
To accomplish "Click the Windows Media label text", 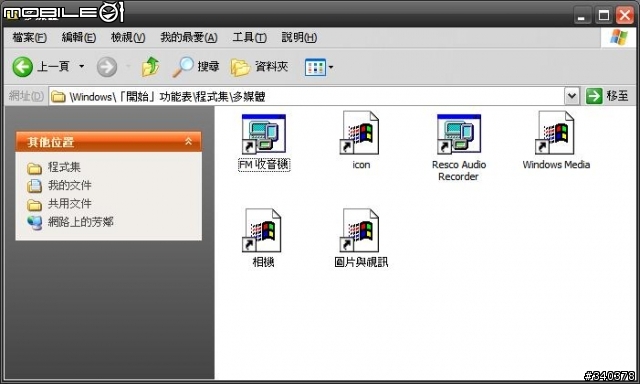I will click(556, 164).
